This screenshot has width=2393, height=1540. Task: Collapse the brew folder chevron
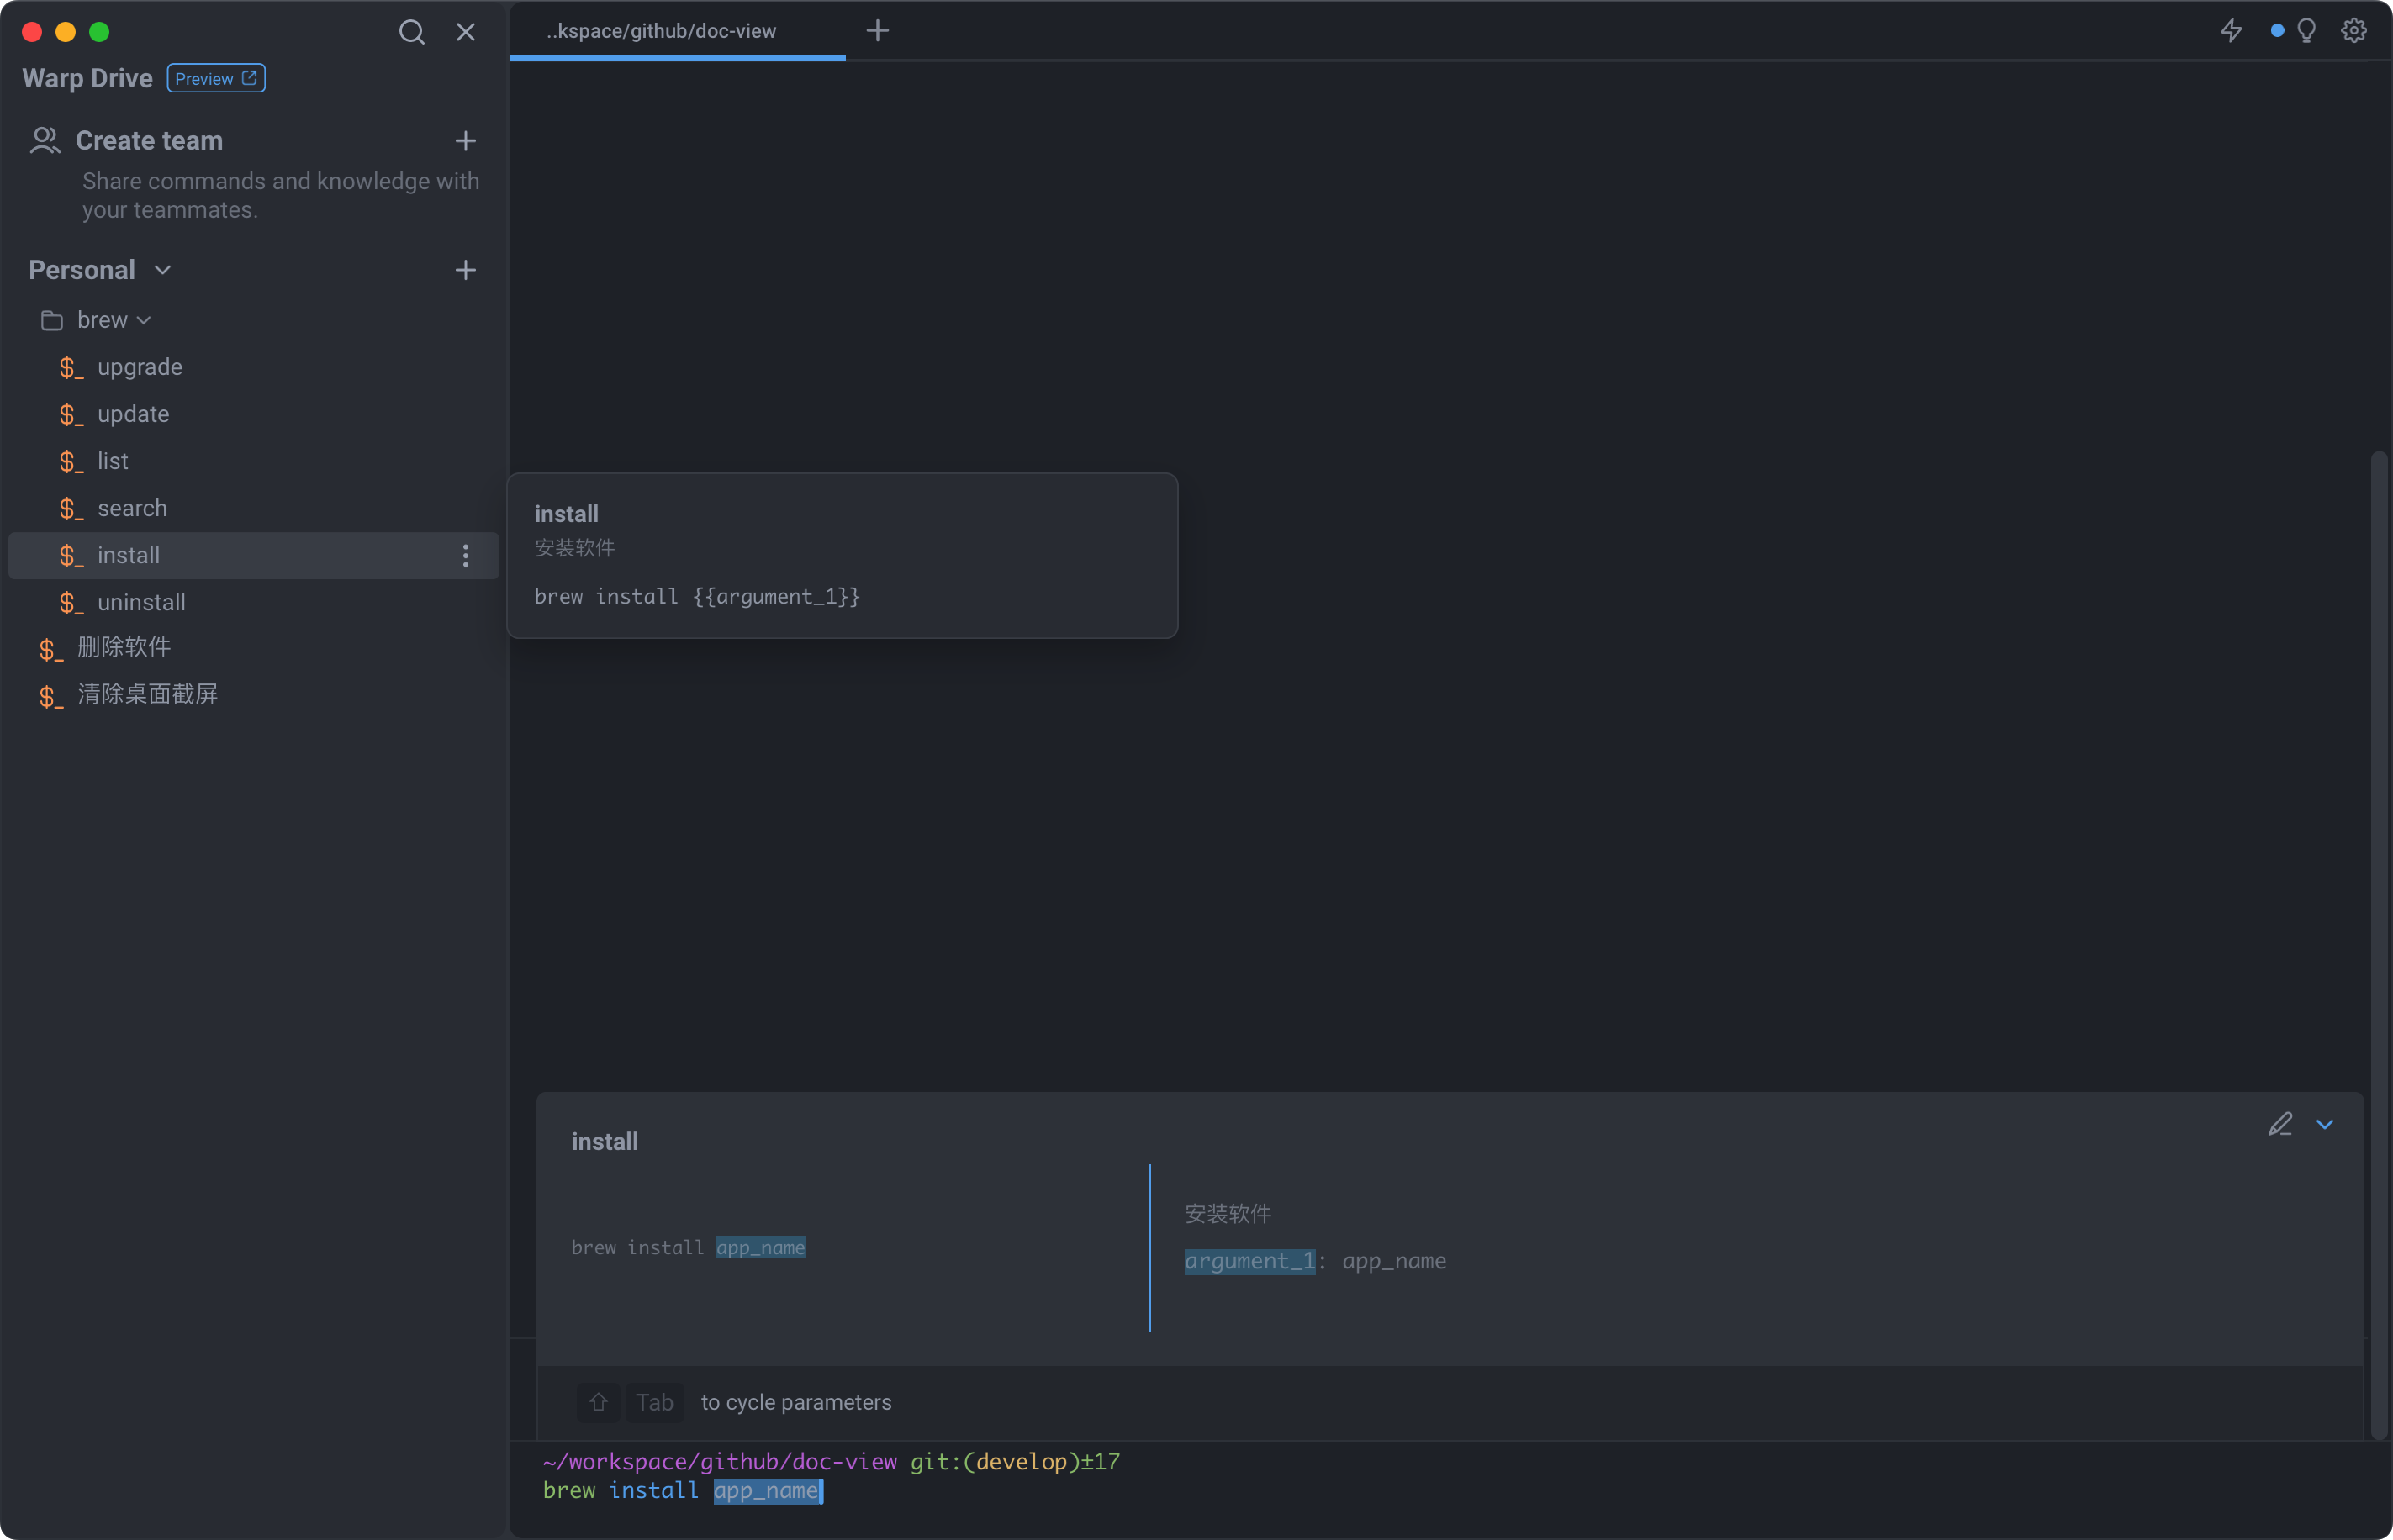pyautogui.click(x=144, y=320)
